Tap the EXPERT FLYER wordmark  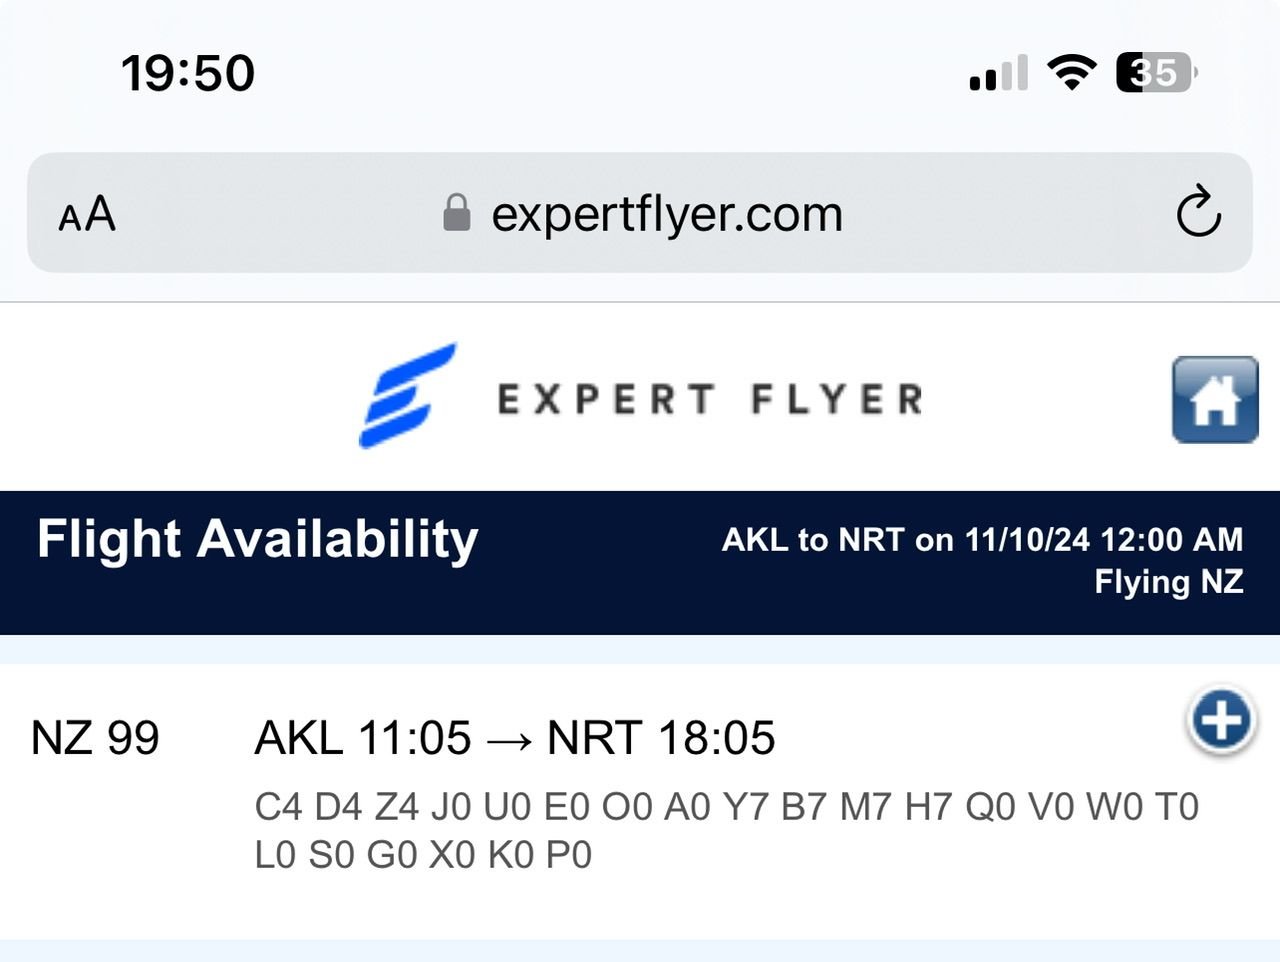[x=710, y=400]
